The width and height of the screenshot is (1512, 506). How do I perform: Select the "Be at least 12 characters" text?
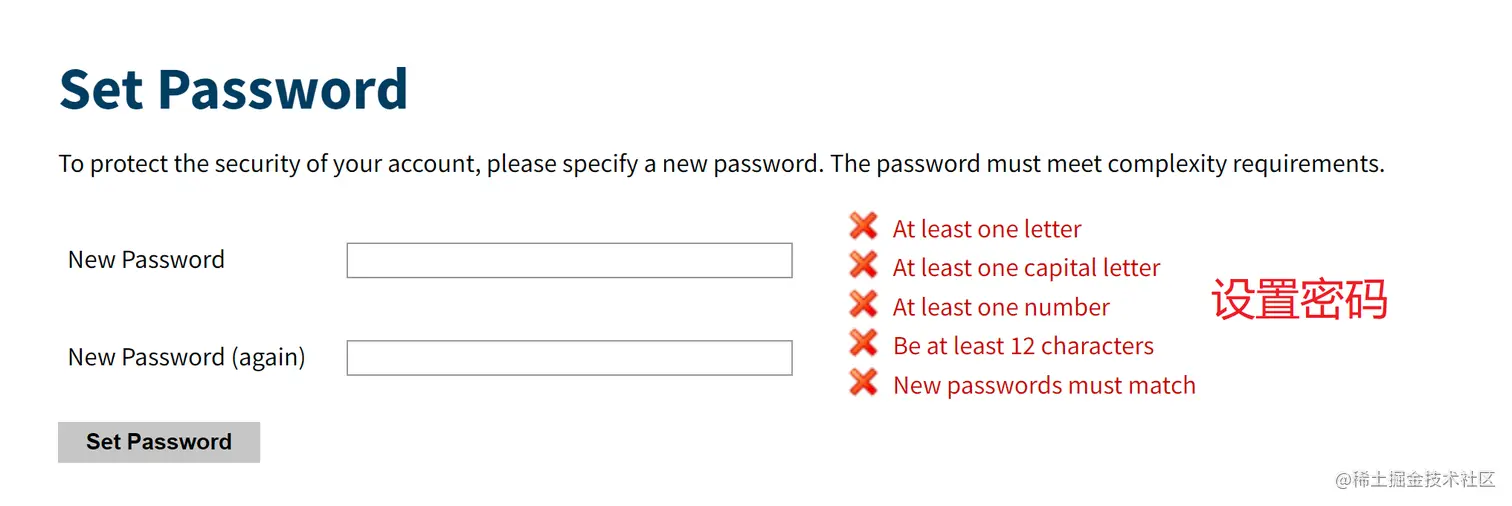pyautogui.click(x=1023, y=346)
